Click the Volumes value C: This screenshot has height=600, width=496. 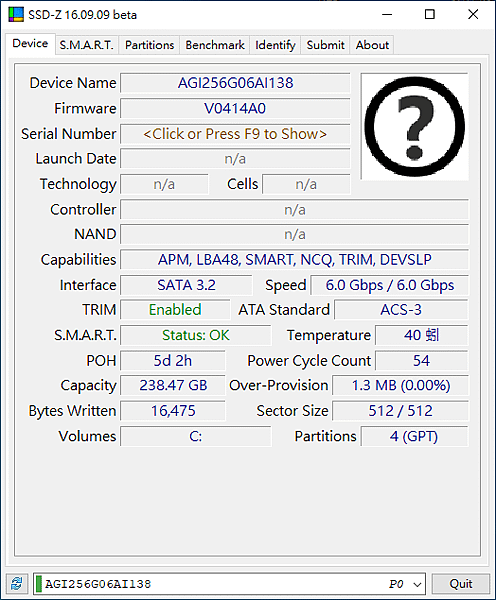[196, 437]
